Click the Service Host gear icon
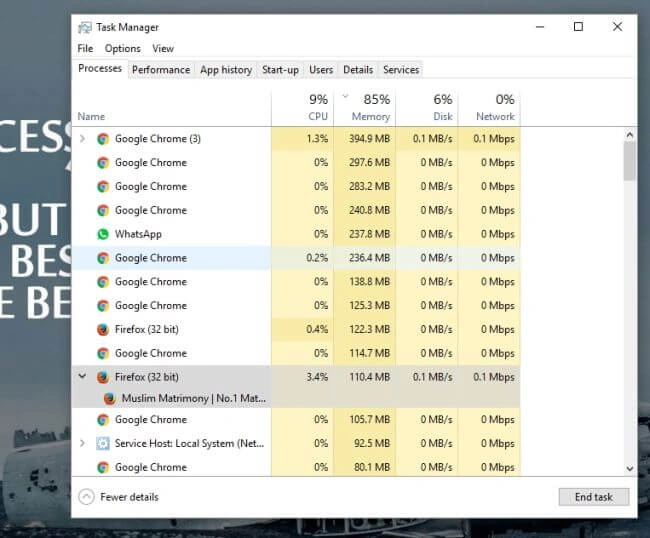 click(103, 443)
